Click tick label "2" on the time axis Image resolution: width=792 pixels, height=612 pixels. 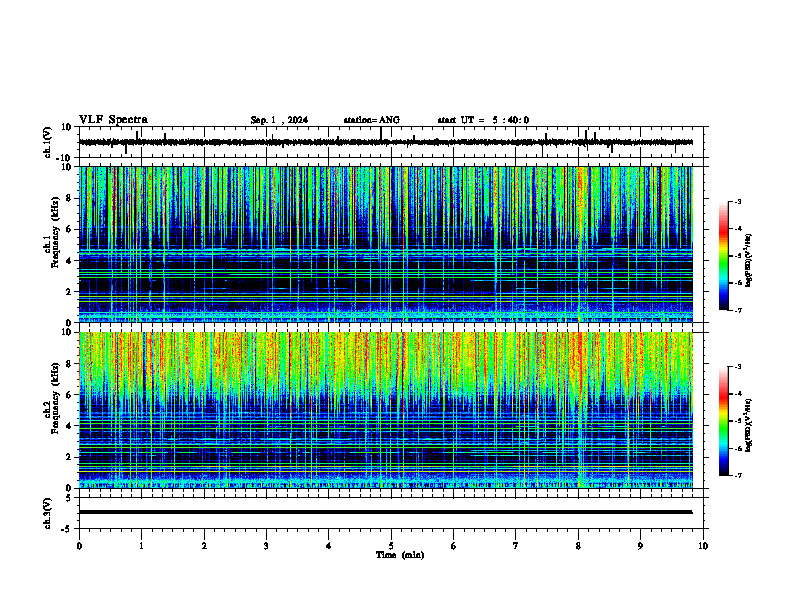[x=204, y=546]
